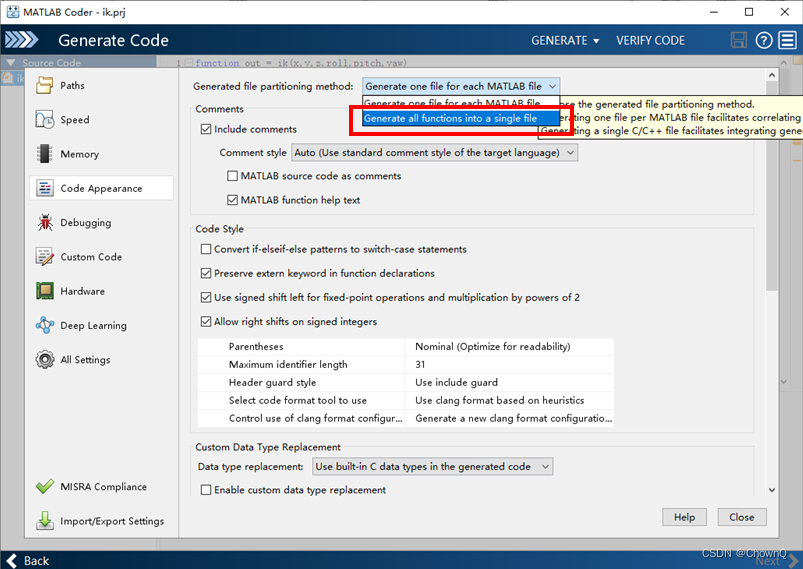Open the Hardware board icon

45,291
